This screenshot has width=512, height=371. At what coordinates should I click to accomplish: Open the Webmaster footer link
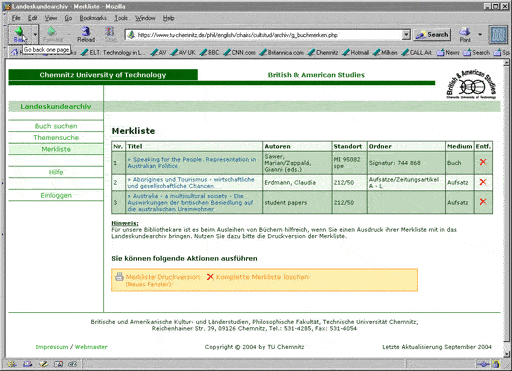(x=91, y=347)
